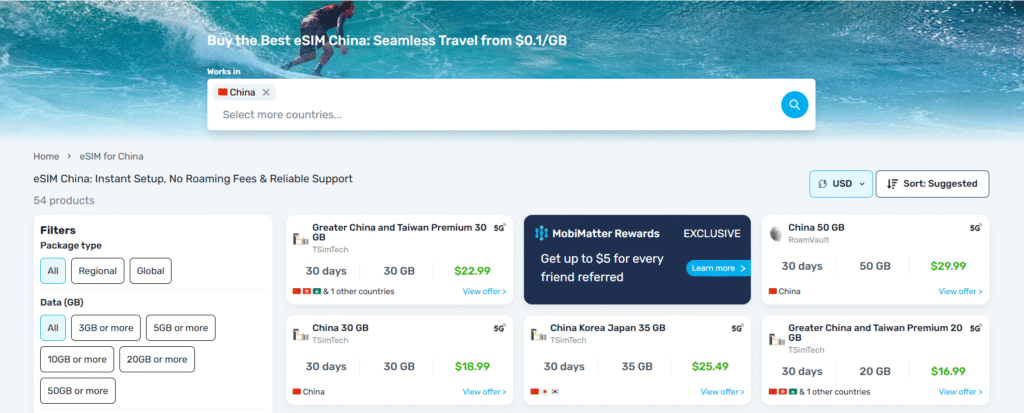Click the MobiMatter Rewards logo icon

tap(541, 234)
